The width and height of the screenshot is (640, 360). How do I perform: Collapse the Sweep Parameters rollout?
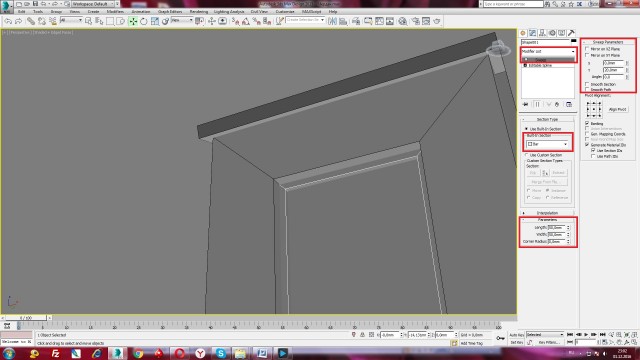608,42
